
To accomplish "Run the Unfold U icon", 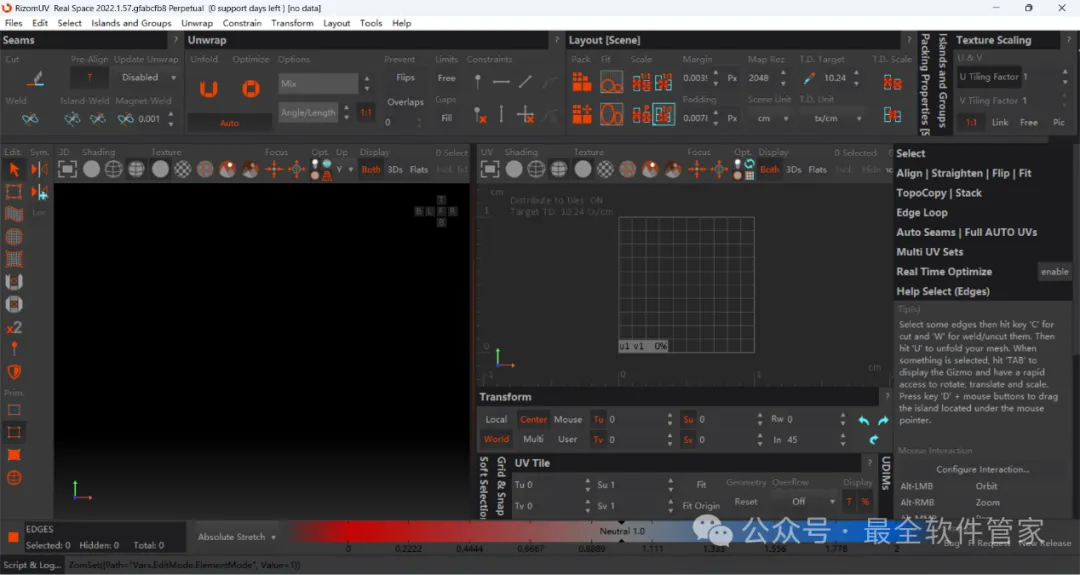I will point(209,88).
